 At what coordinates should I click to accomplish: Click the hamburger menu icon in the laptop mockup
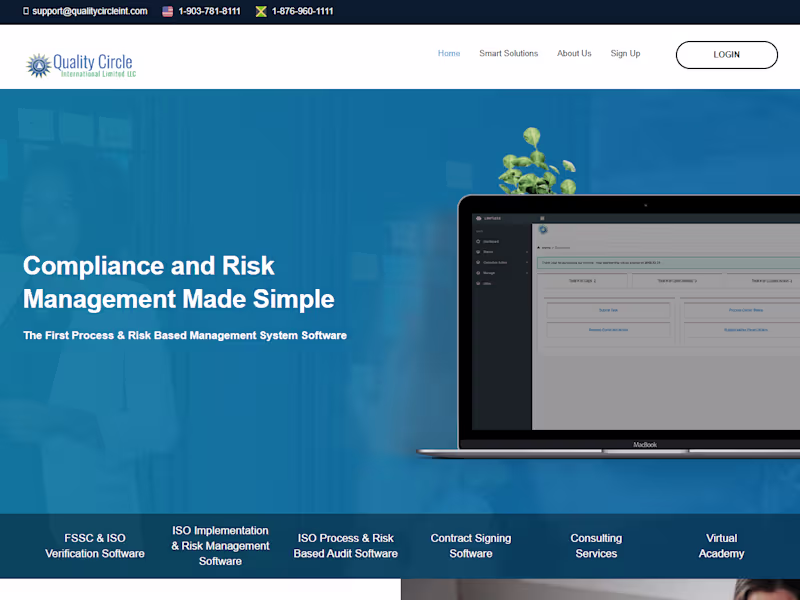pyautogui.click(x=541, y=216)
